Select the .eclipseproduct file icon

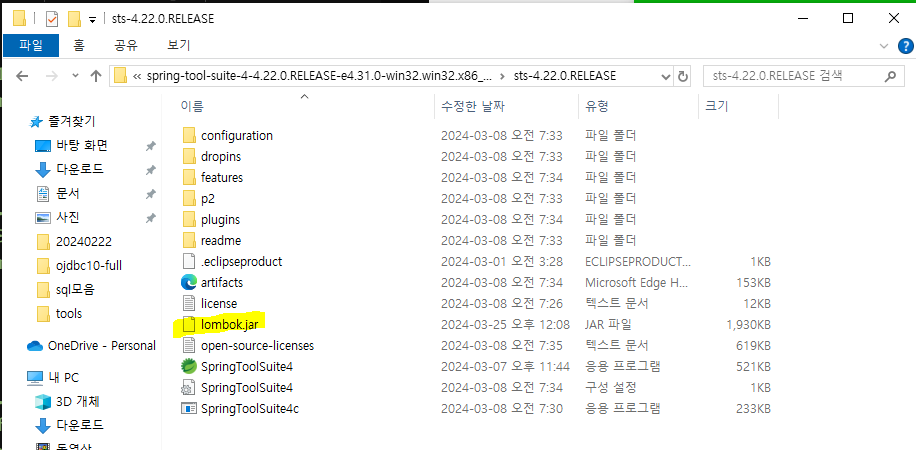pyautogui.click(x=189, y=261)
